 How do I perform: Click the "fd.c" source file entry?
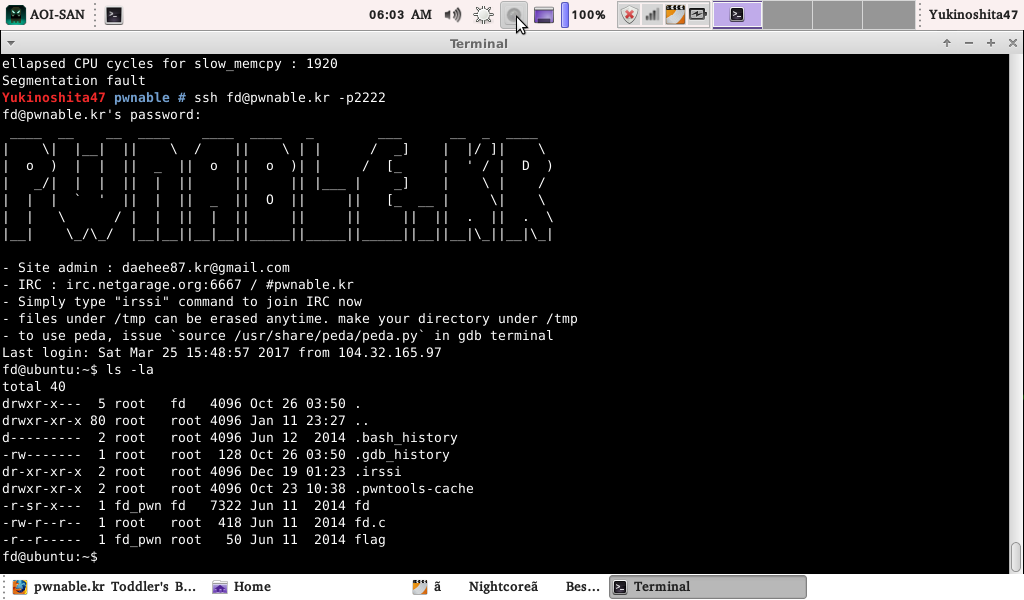click(x=370, y=522)
